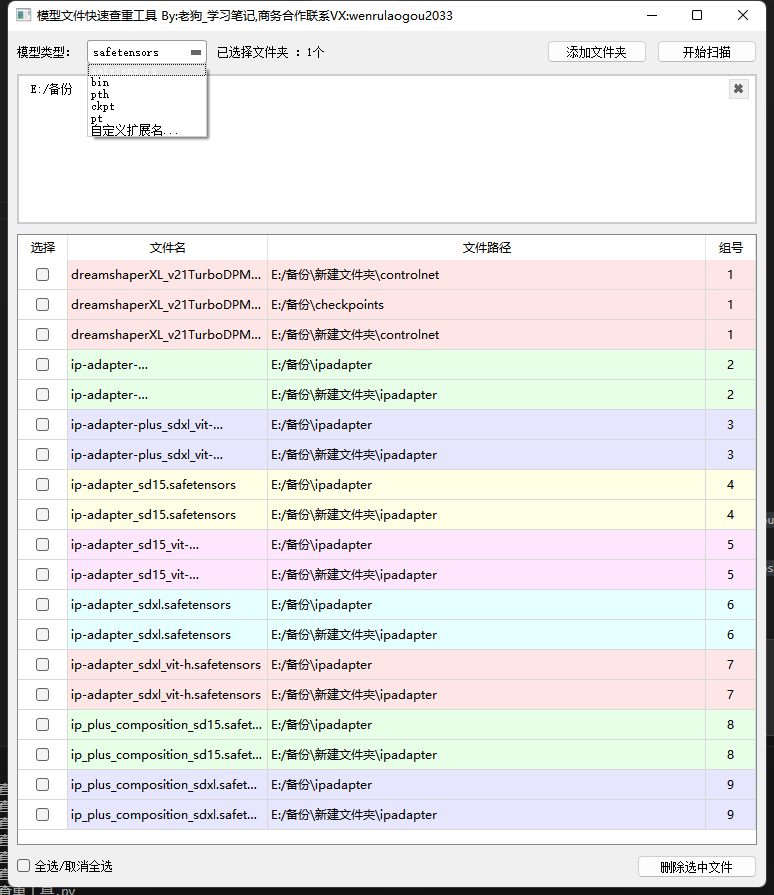Select first ip_plus_composition_sdxl row checkbox in group 9
The width and height of the screenshot is (774, 895).
pyautogui.click(x=42, y=785)
